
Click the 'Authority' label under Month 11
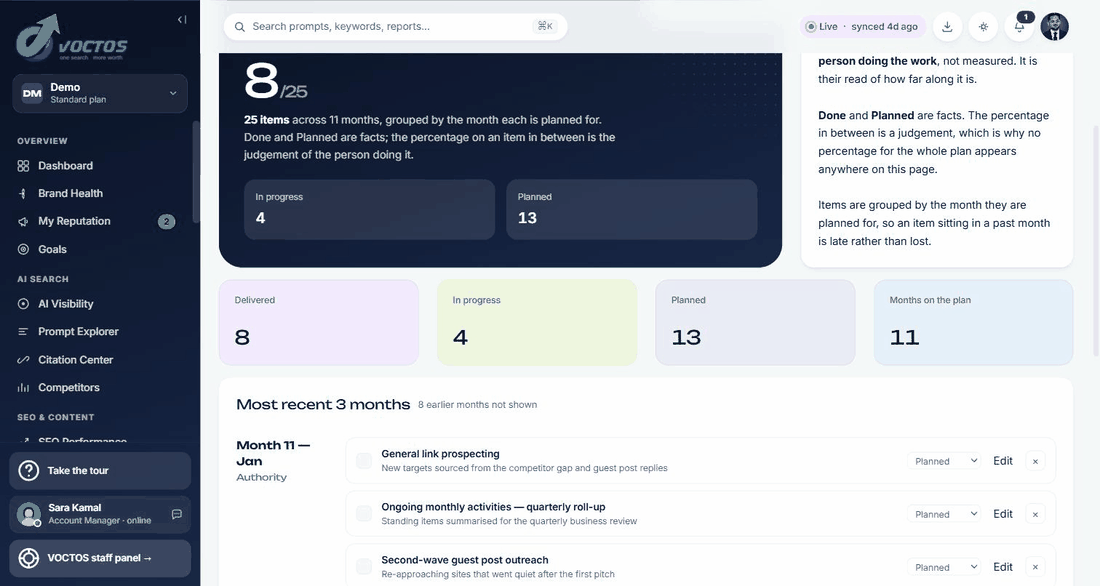tap(262, 477)
